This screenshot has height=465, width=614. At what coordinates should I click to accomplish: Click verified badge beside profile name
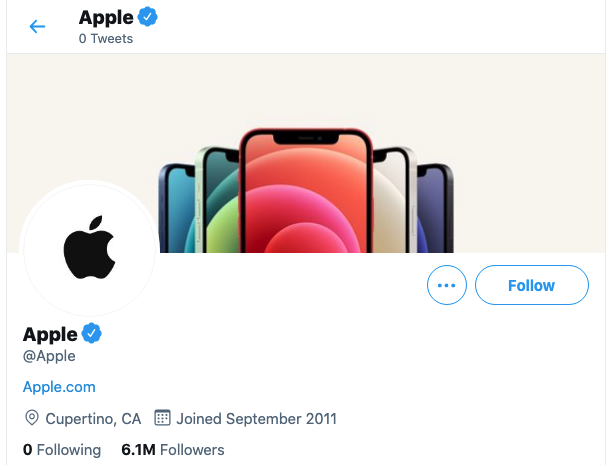[93, 333]
